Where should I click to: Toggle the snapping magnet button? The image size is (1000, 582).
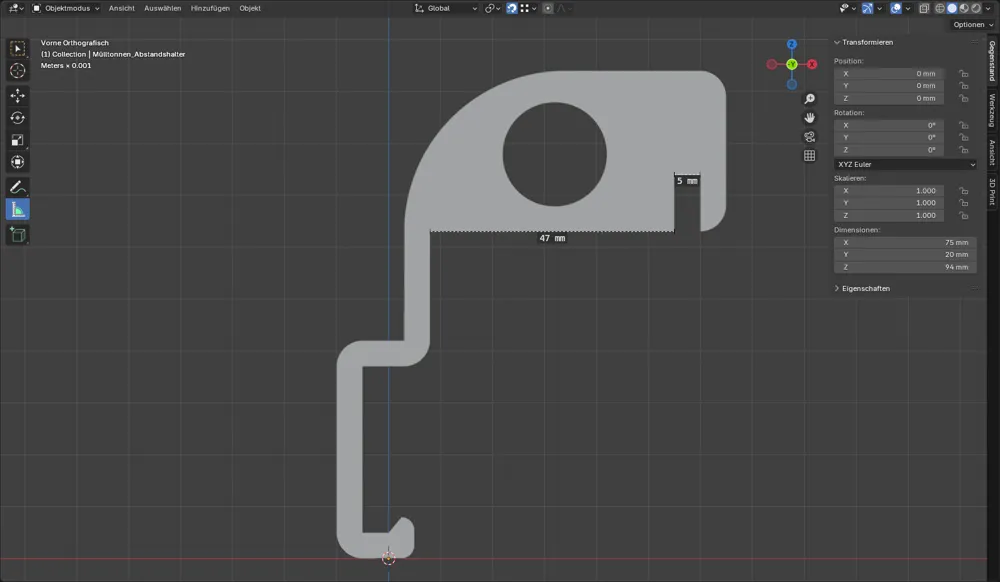coord(511,8)
